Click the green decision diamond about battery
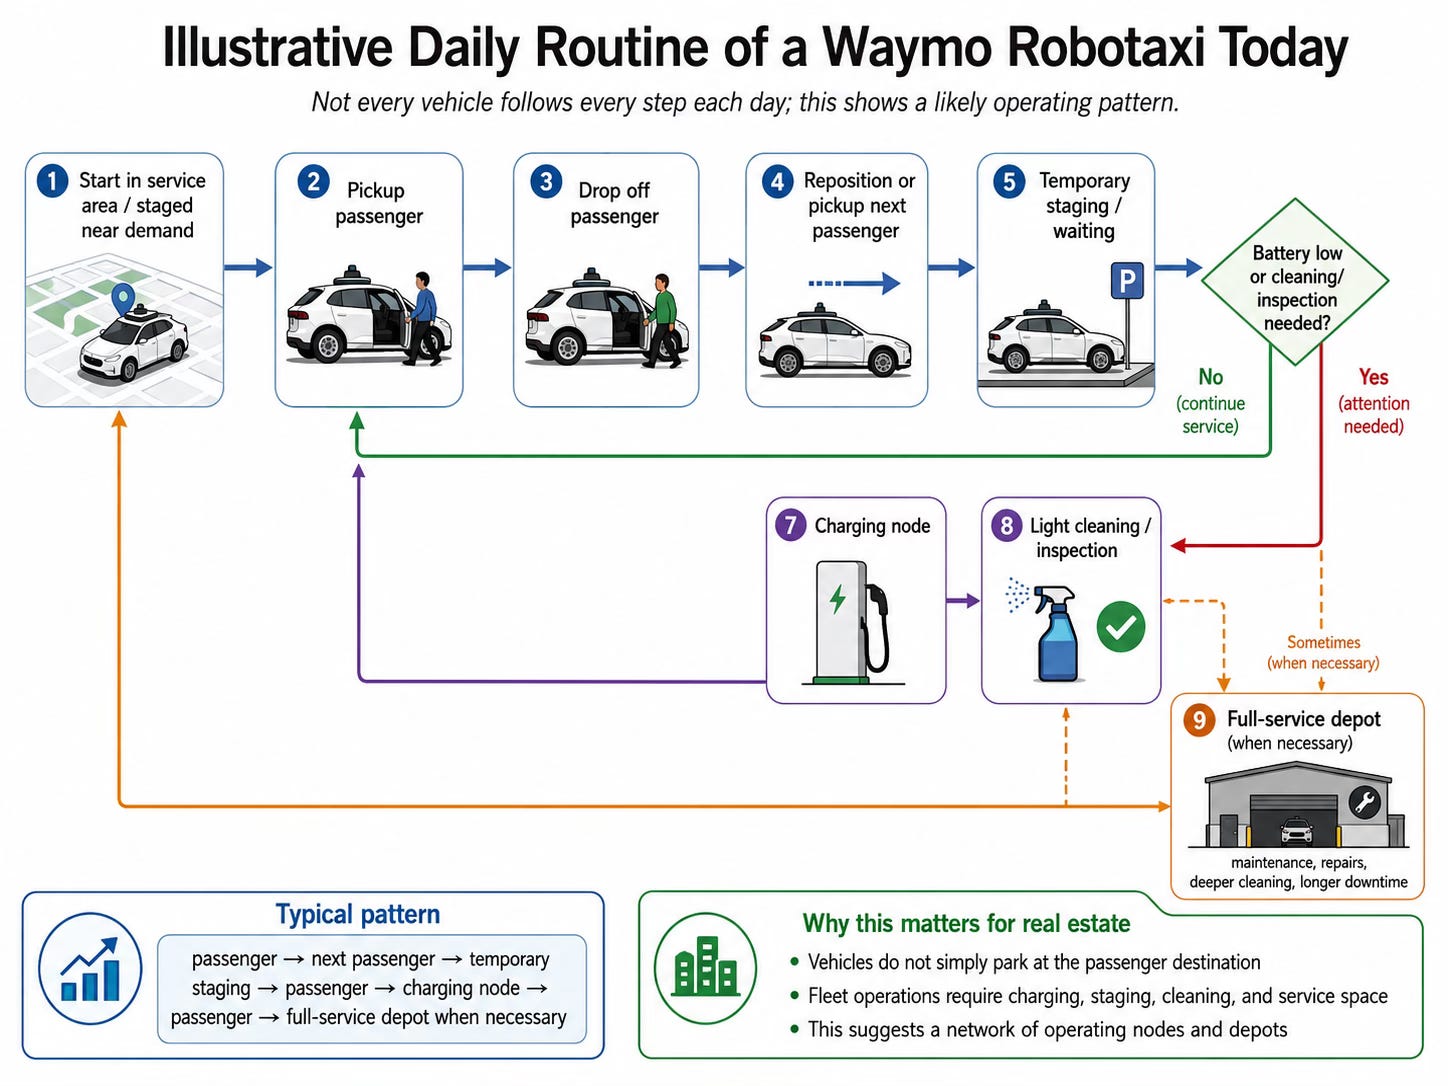Viewport: 1448px width, 1086px height. (x=1295, y=281)
